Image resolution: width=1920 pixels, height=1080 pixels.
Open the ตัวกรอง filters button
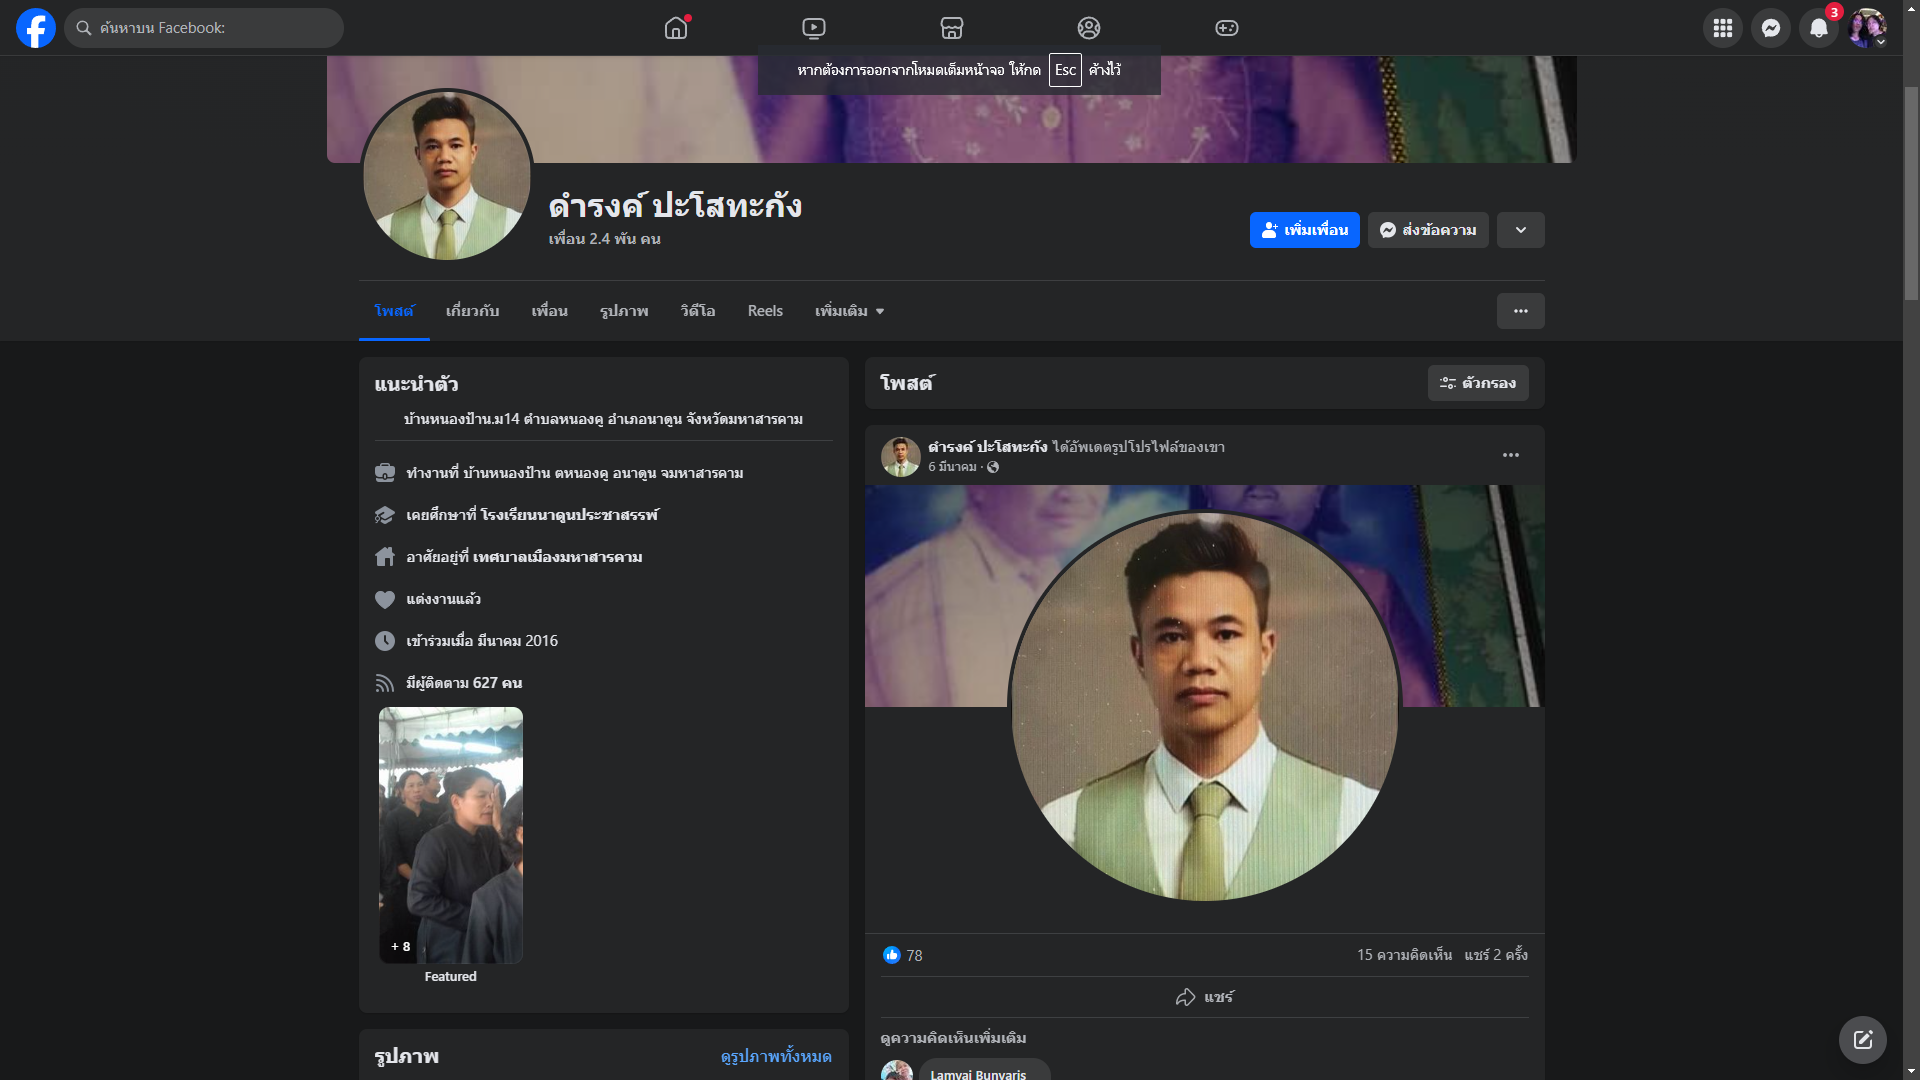[1477, 383]
